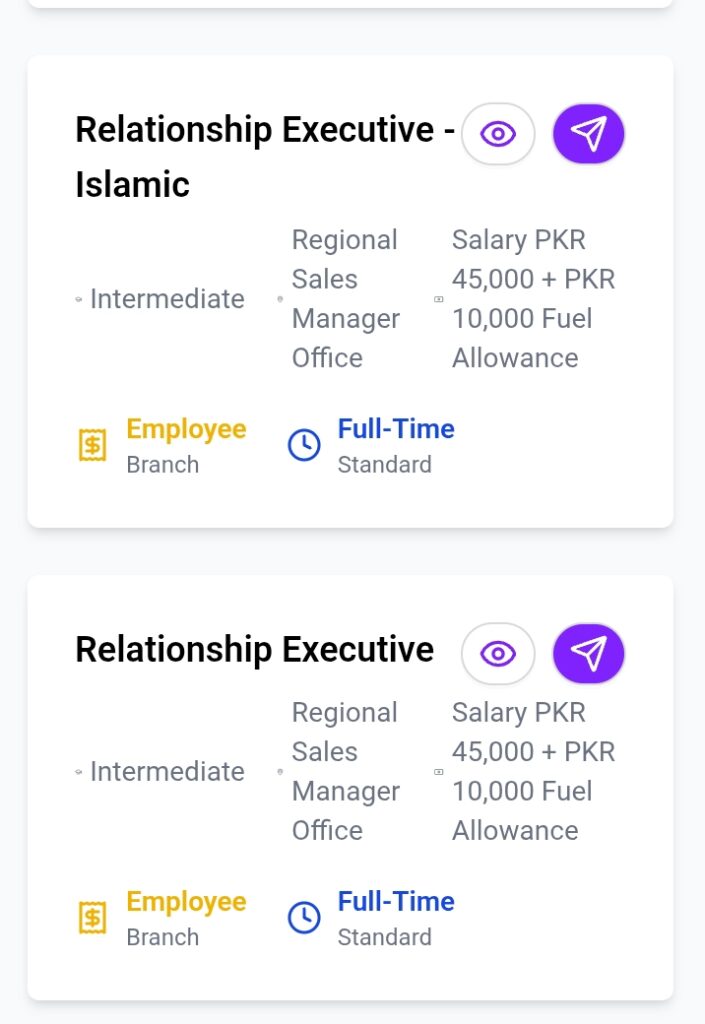
Task: Toggle visibility preview for Relationship Executive - Islamic job
Action: [498, 132]
